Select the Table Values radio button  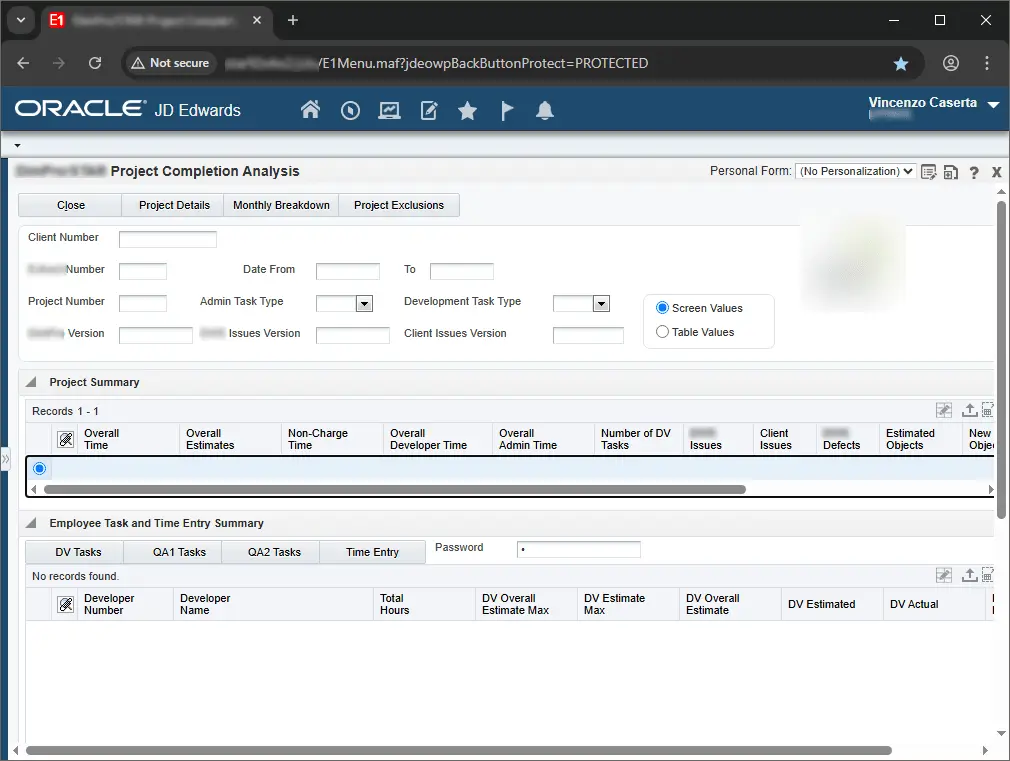[662, 332]
